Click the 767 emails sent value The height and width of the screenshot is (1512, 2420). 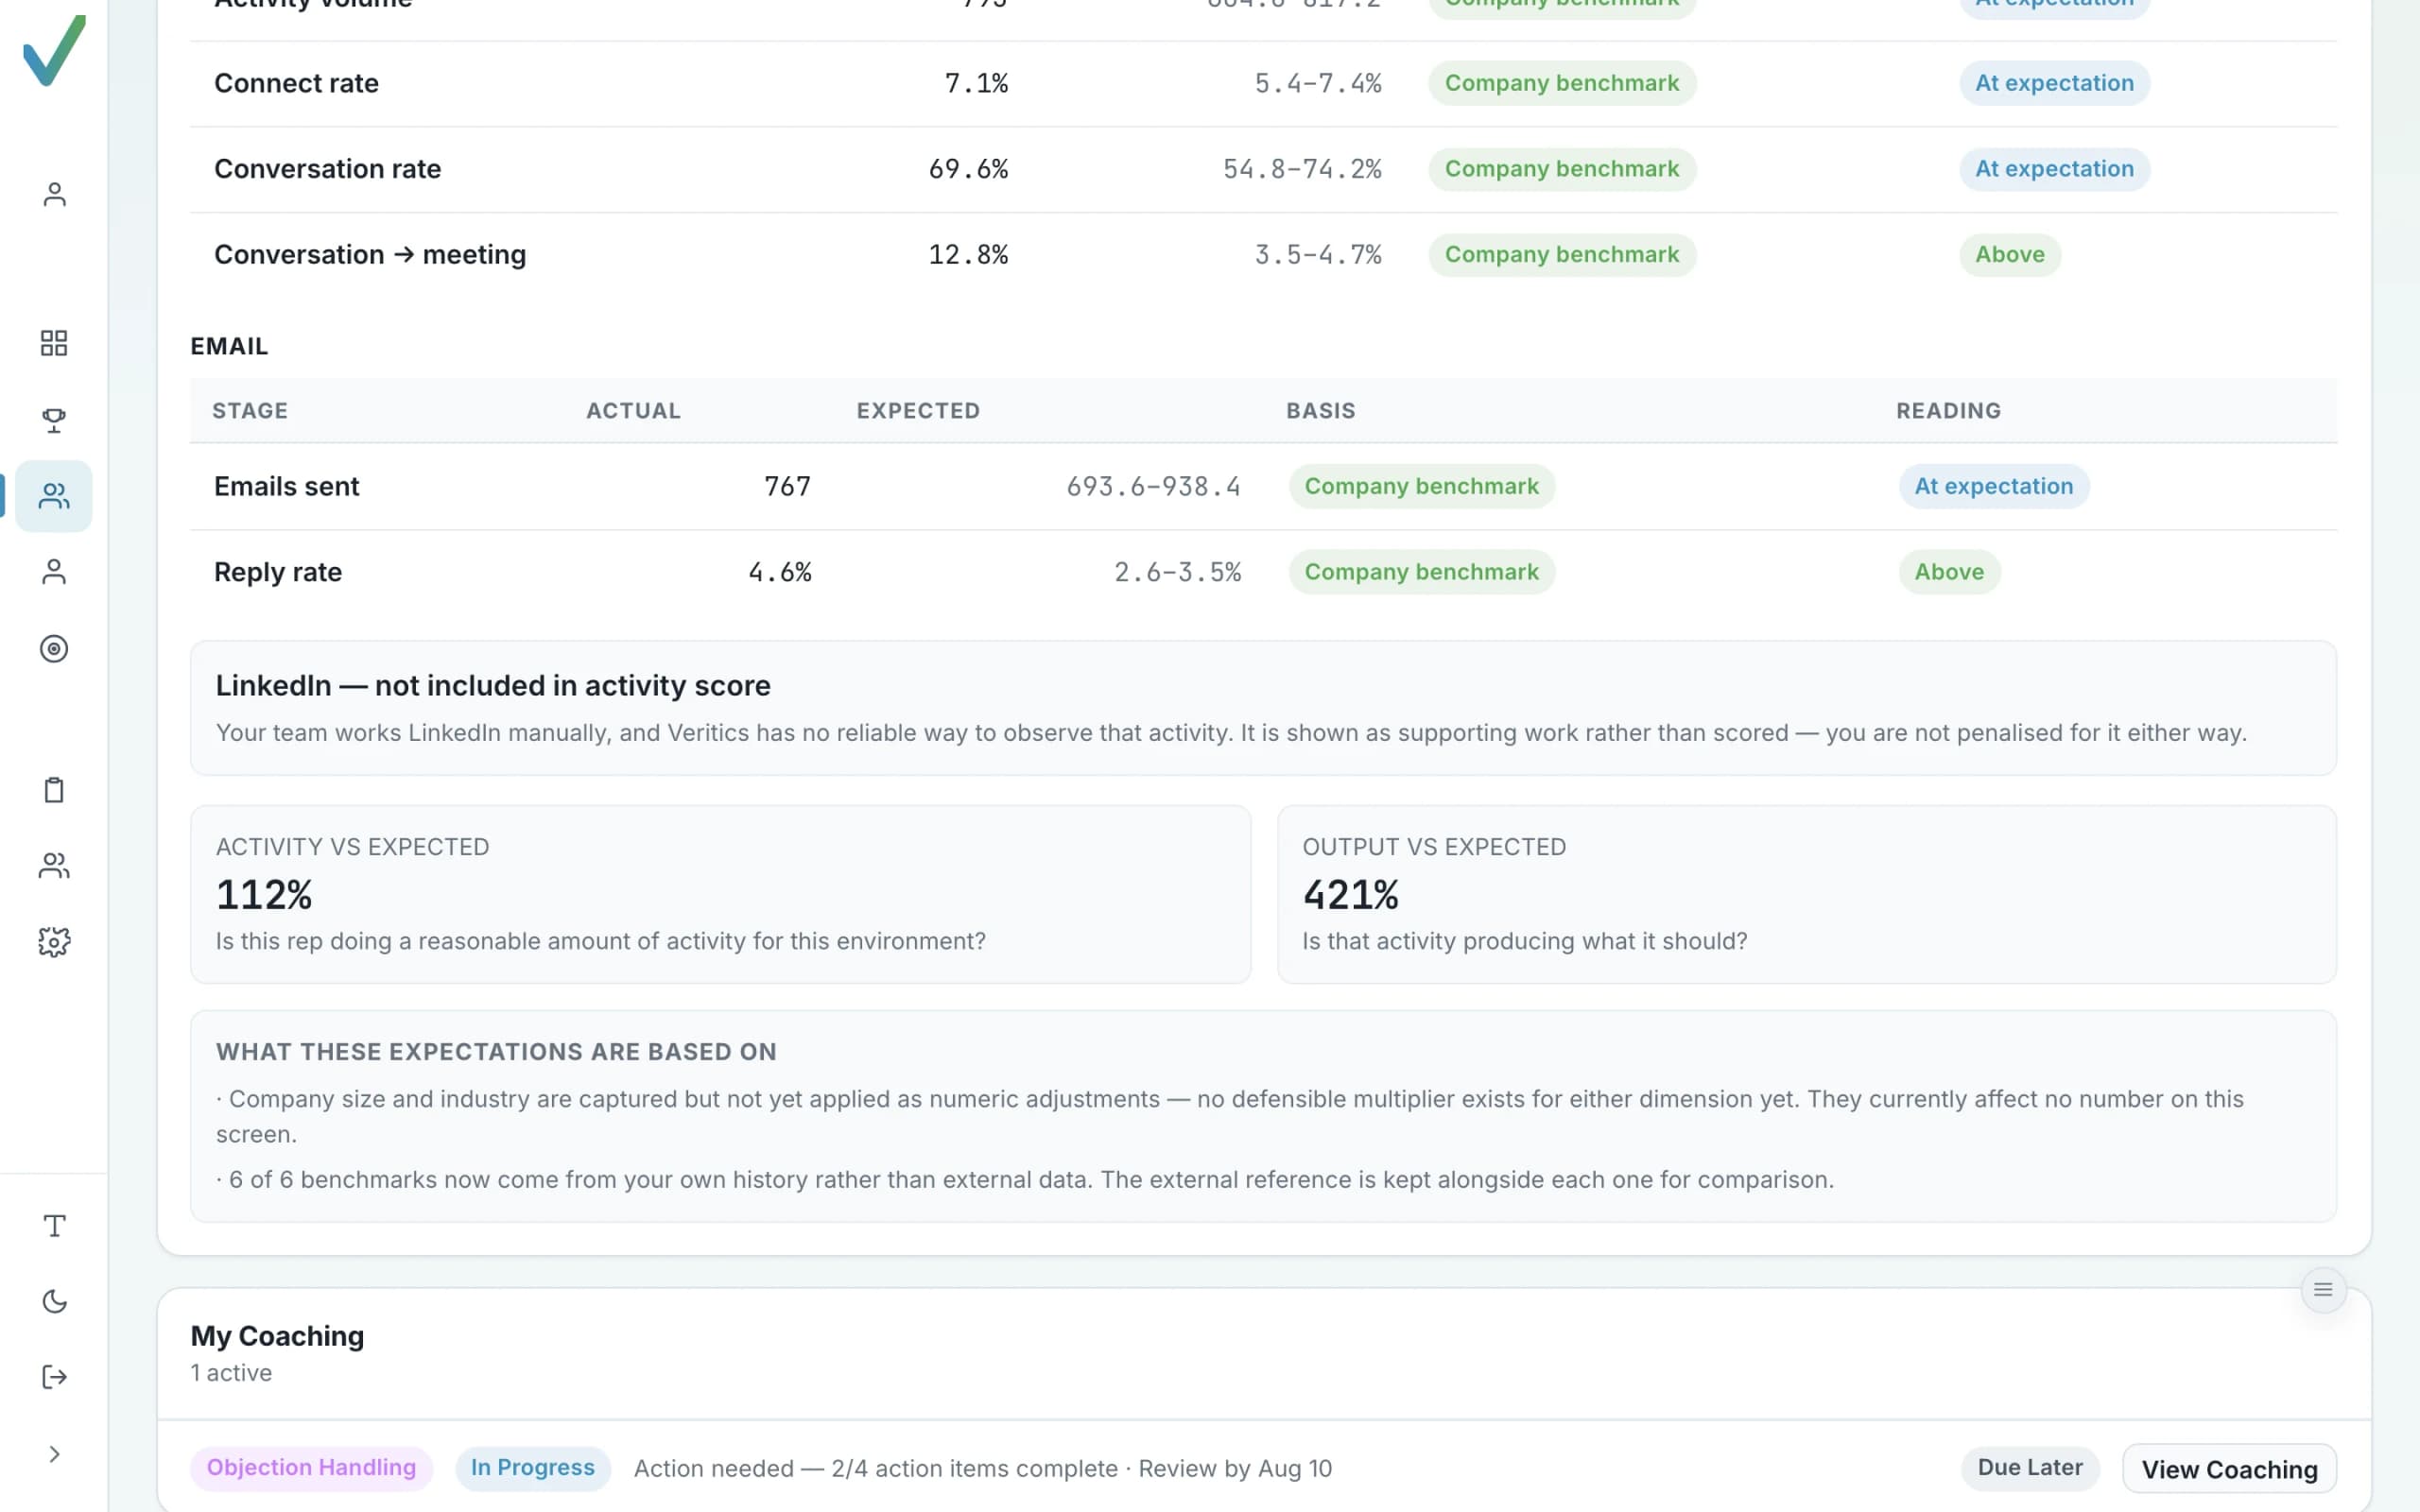788,487
